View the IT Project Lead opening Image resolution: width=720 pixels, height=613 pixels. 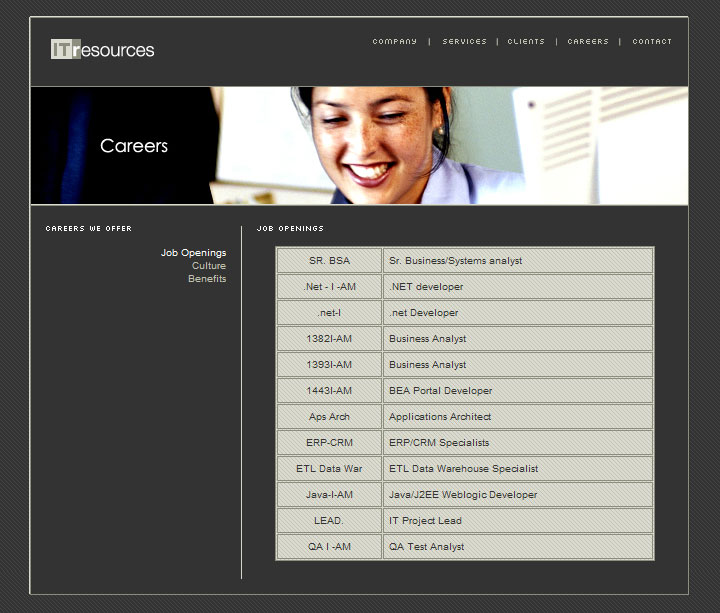click(425, 521)
